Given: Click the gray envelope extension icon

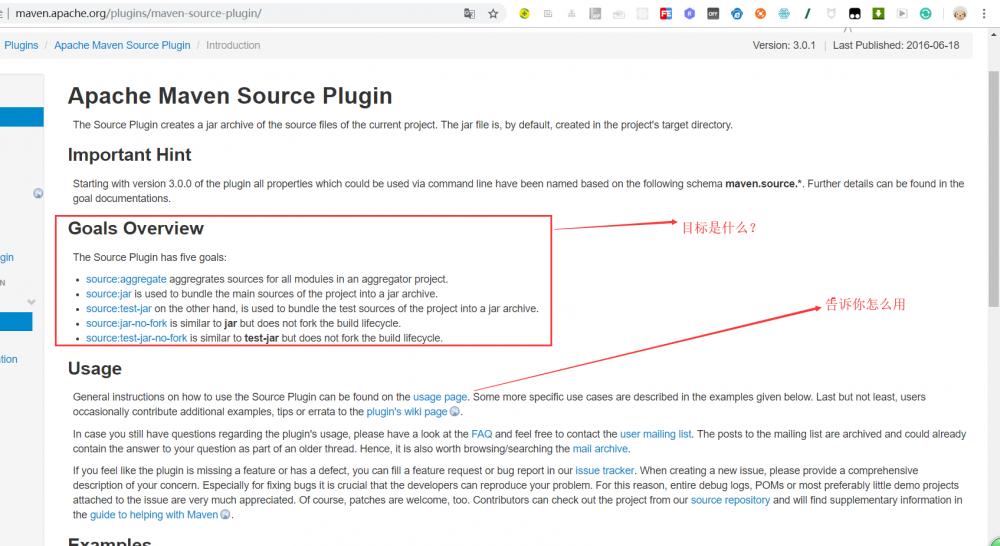Looking at the screenshot, I should pos(619,13).
